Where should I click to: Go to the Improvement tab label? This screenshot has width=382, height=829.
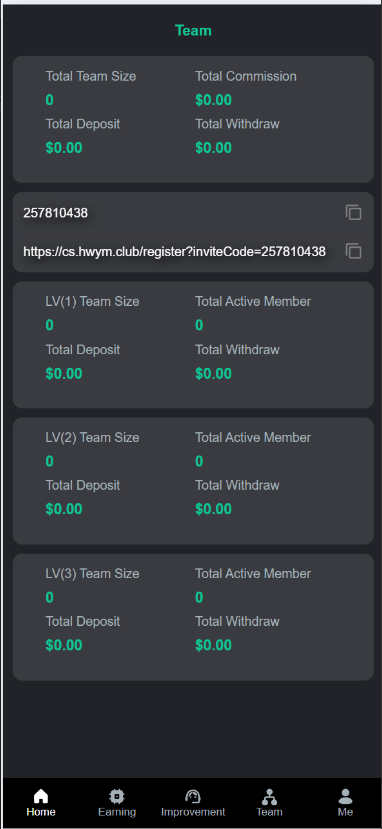[193, 812]
